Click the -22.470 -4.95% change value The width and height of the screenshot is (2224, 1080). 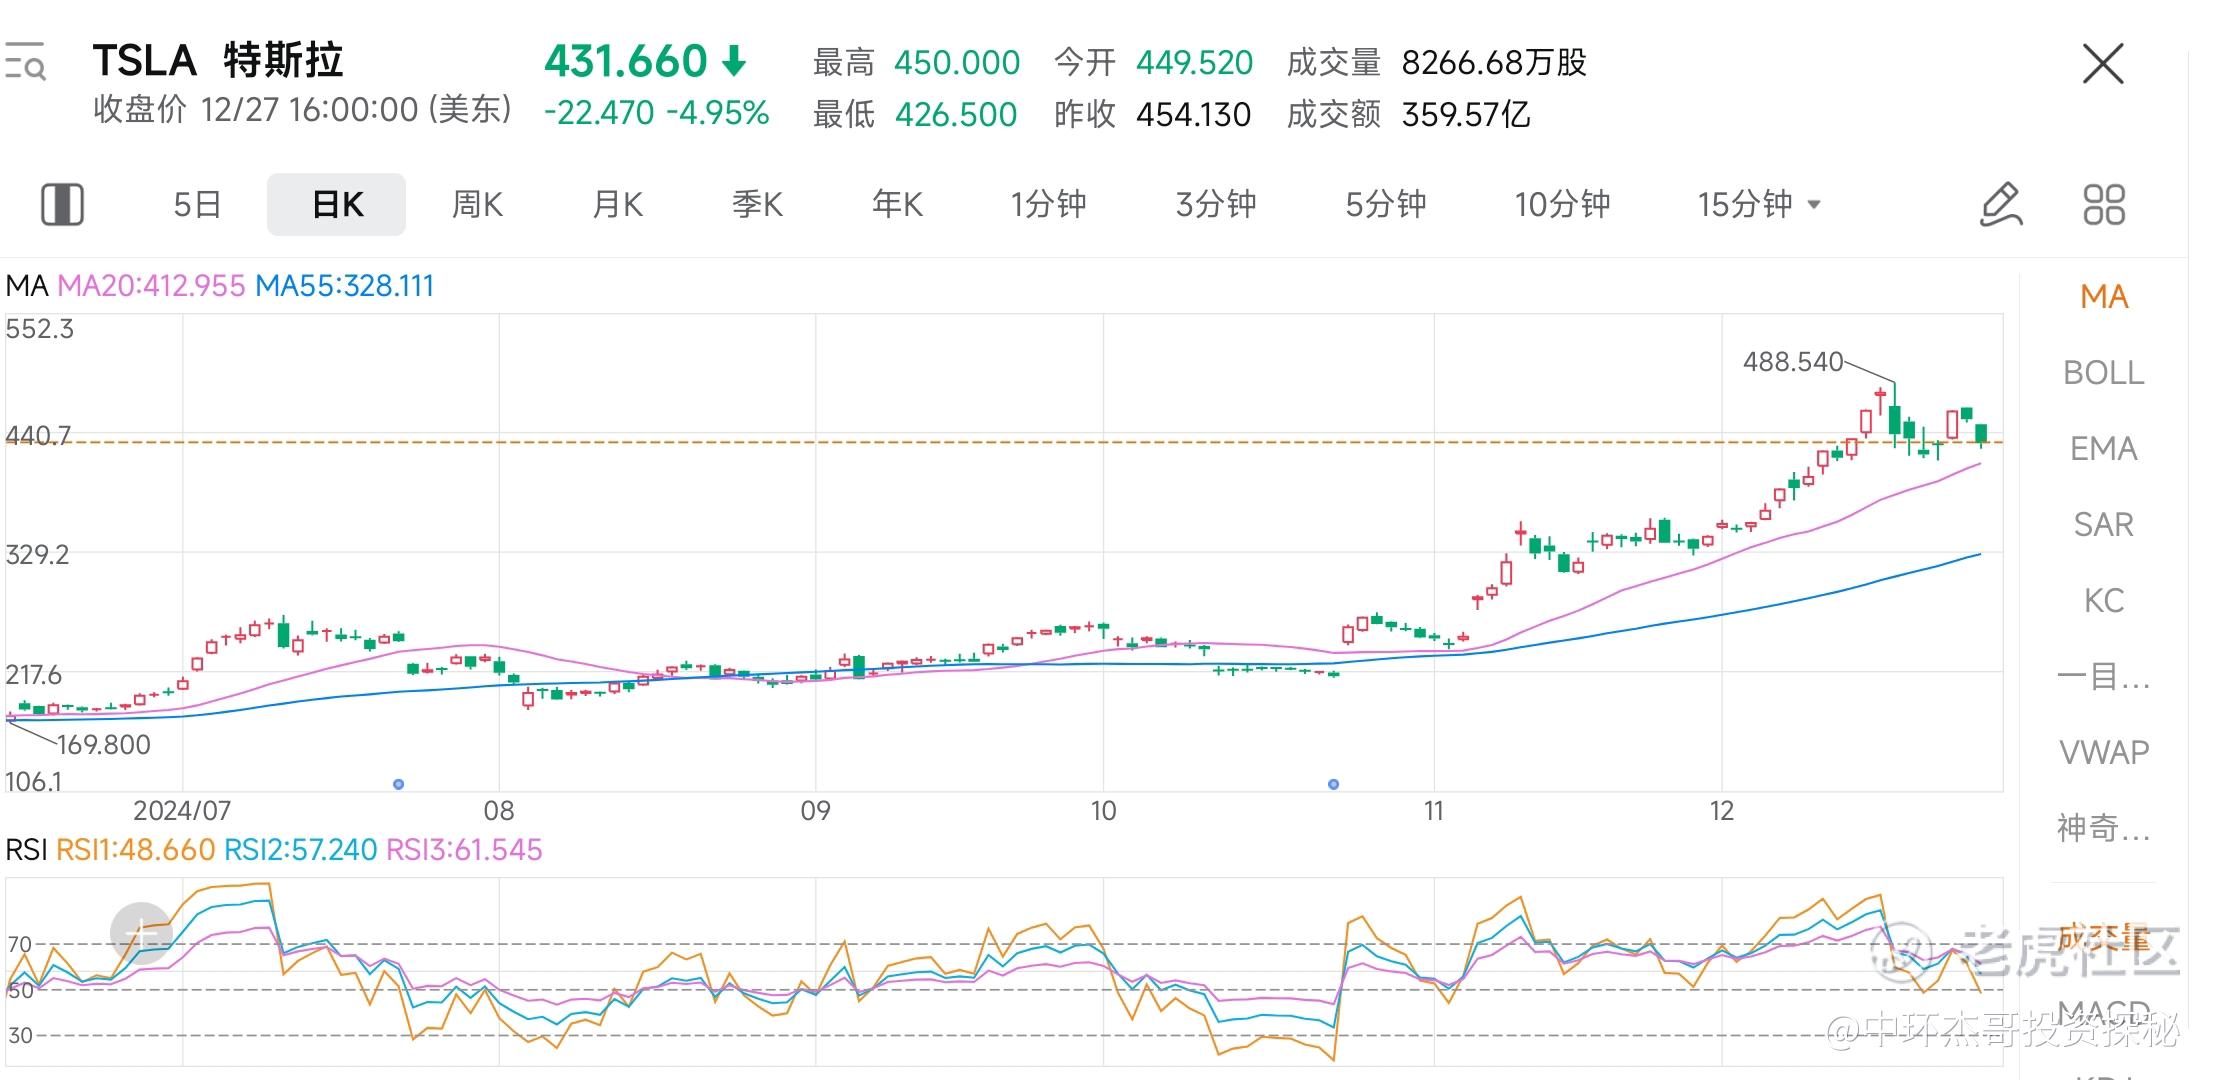[657, 113]
